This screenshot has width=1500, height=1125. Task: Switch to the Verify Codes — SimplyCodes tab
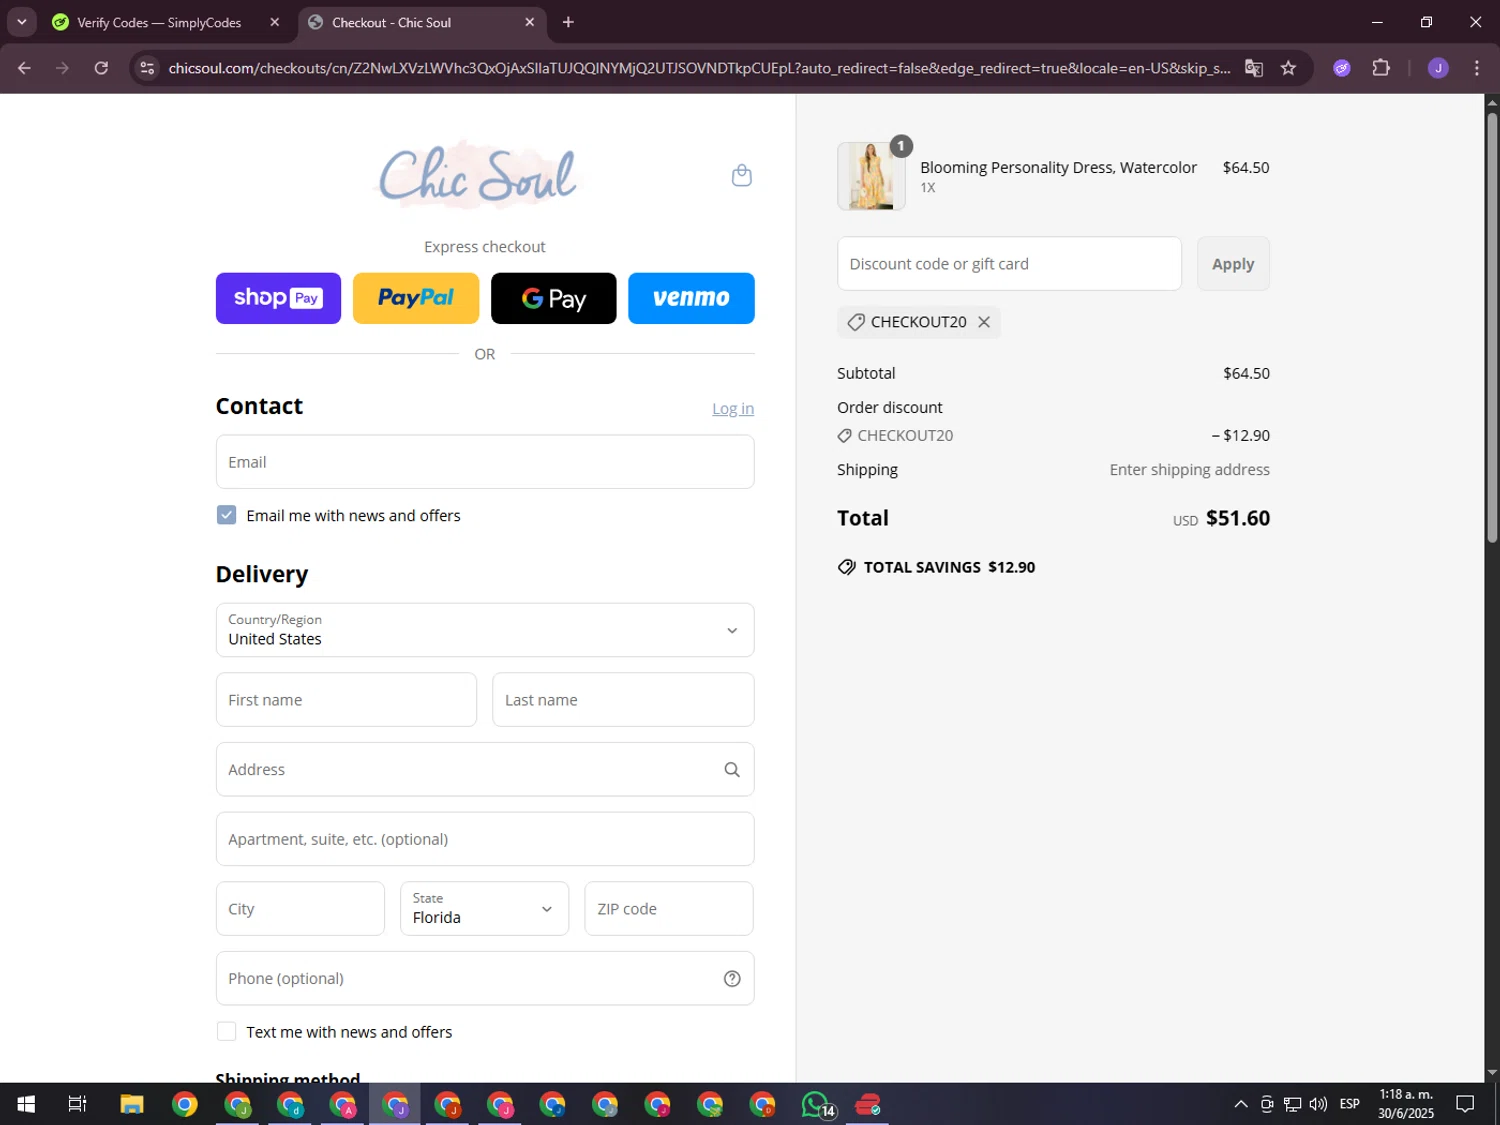point(160,22)
